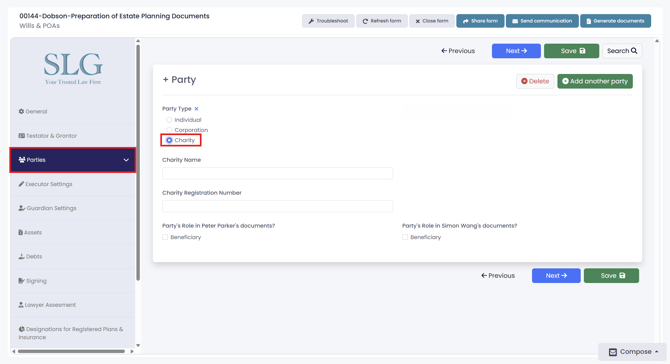The image size is (670, 364).
Task: Click Testator & Grantor card icon
Action: [x=21, y=136]
